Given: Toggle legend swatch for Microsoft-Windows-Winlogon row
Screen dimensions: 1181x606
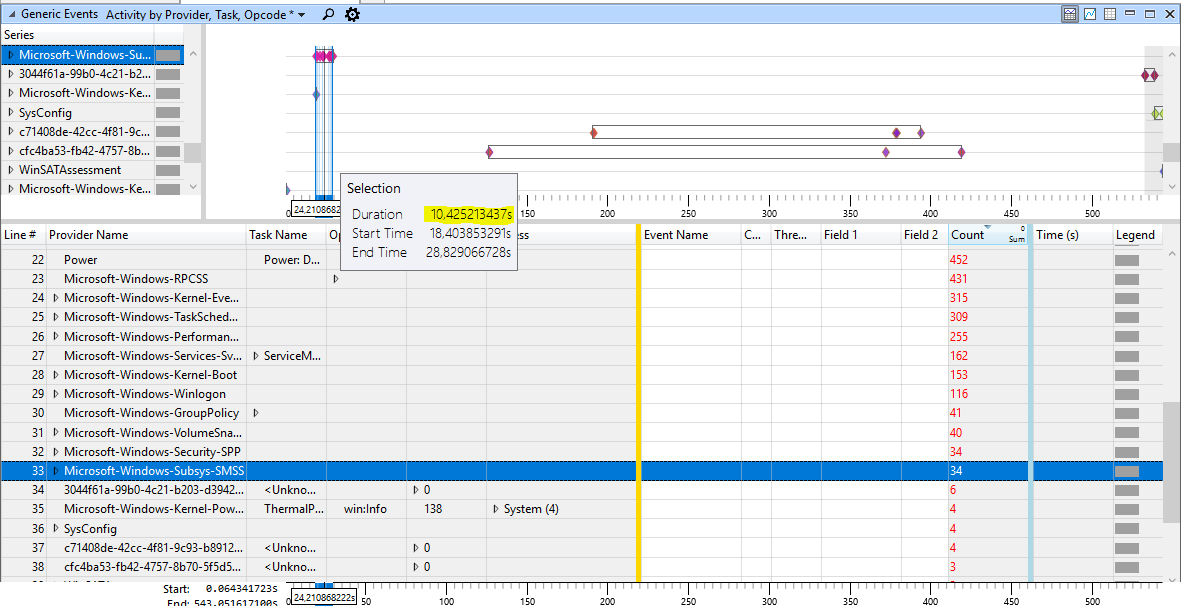Looking at the screenshot, I should [1127, 394].
